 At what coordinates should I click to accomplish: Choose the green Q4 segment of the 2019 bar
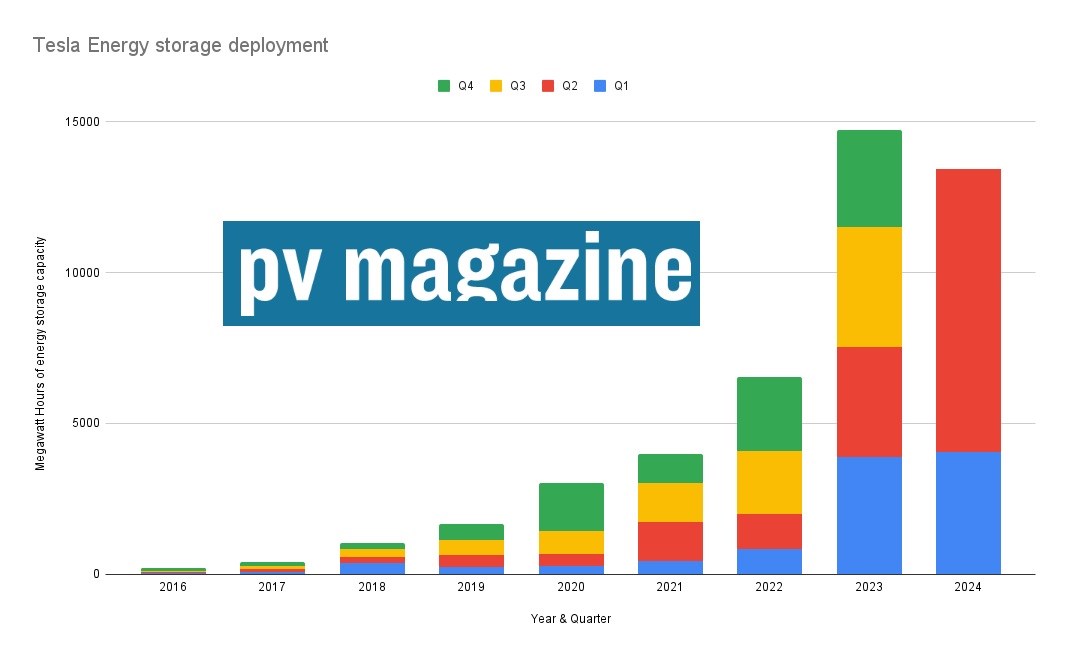pyautogui.click(x=471, y=532)
